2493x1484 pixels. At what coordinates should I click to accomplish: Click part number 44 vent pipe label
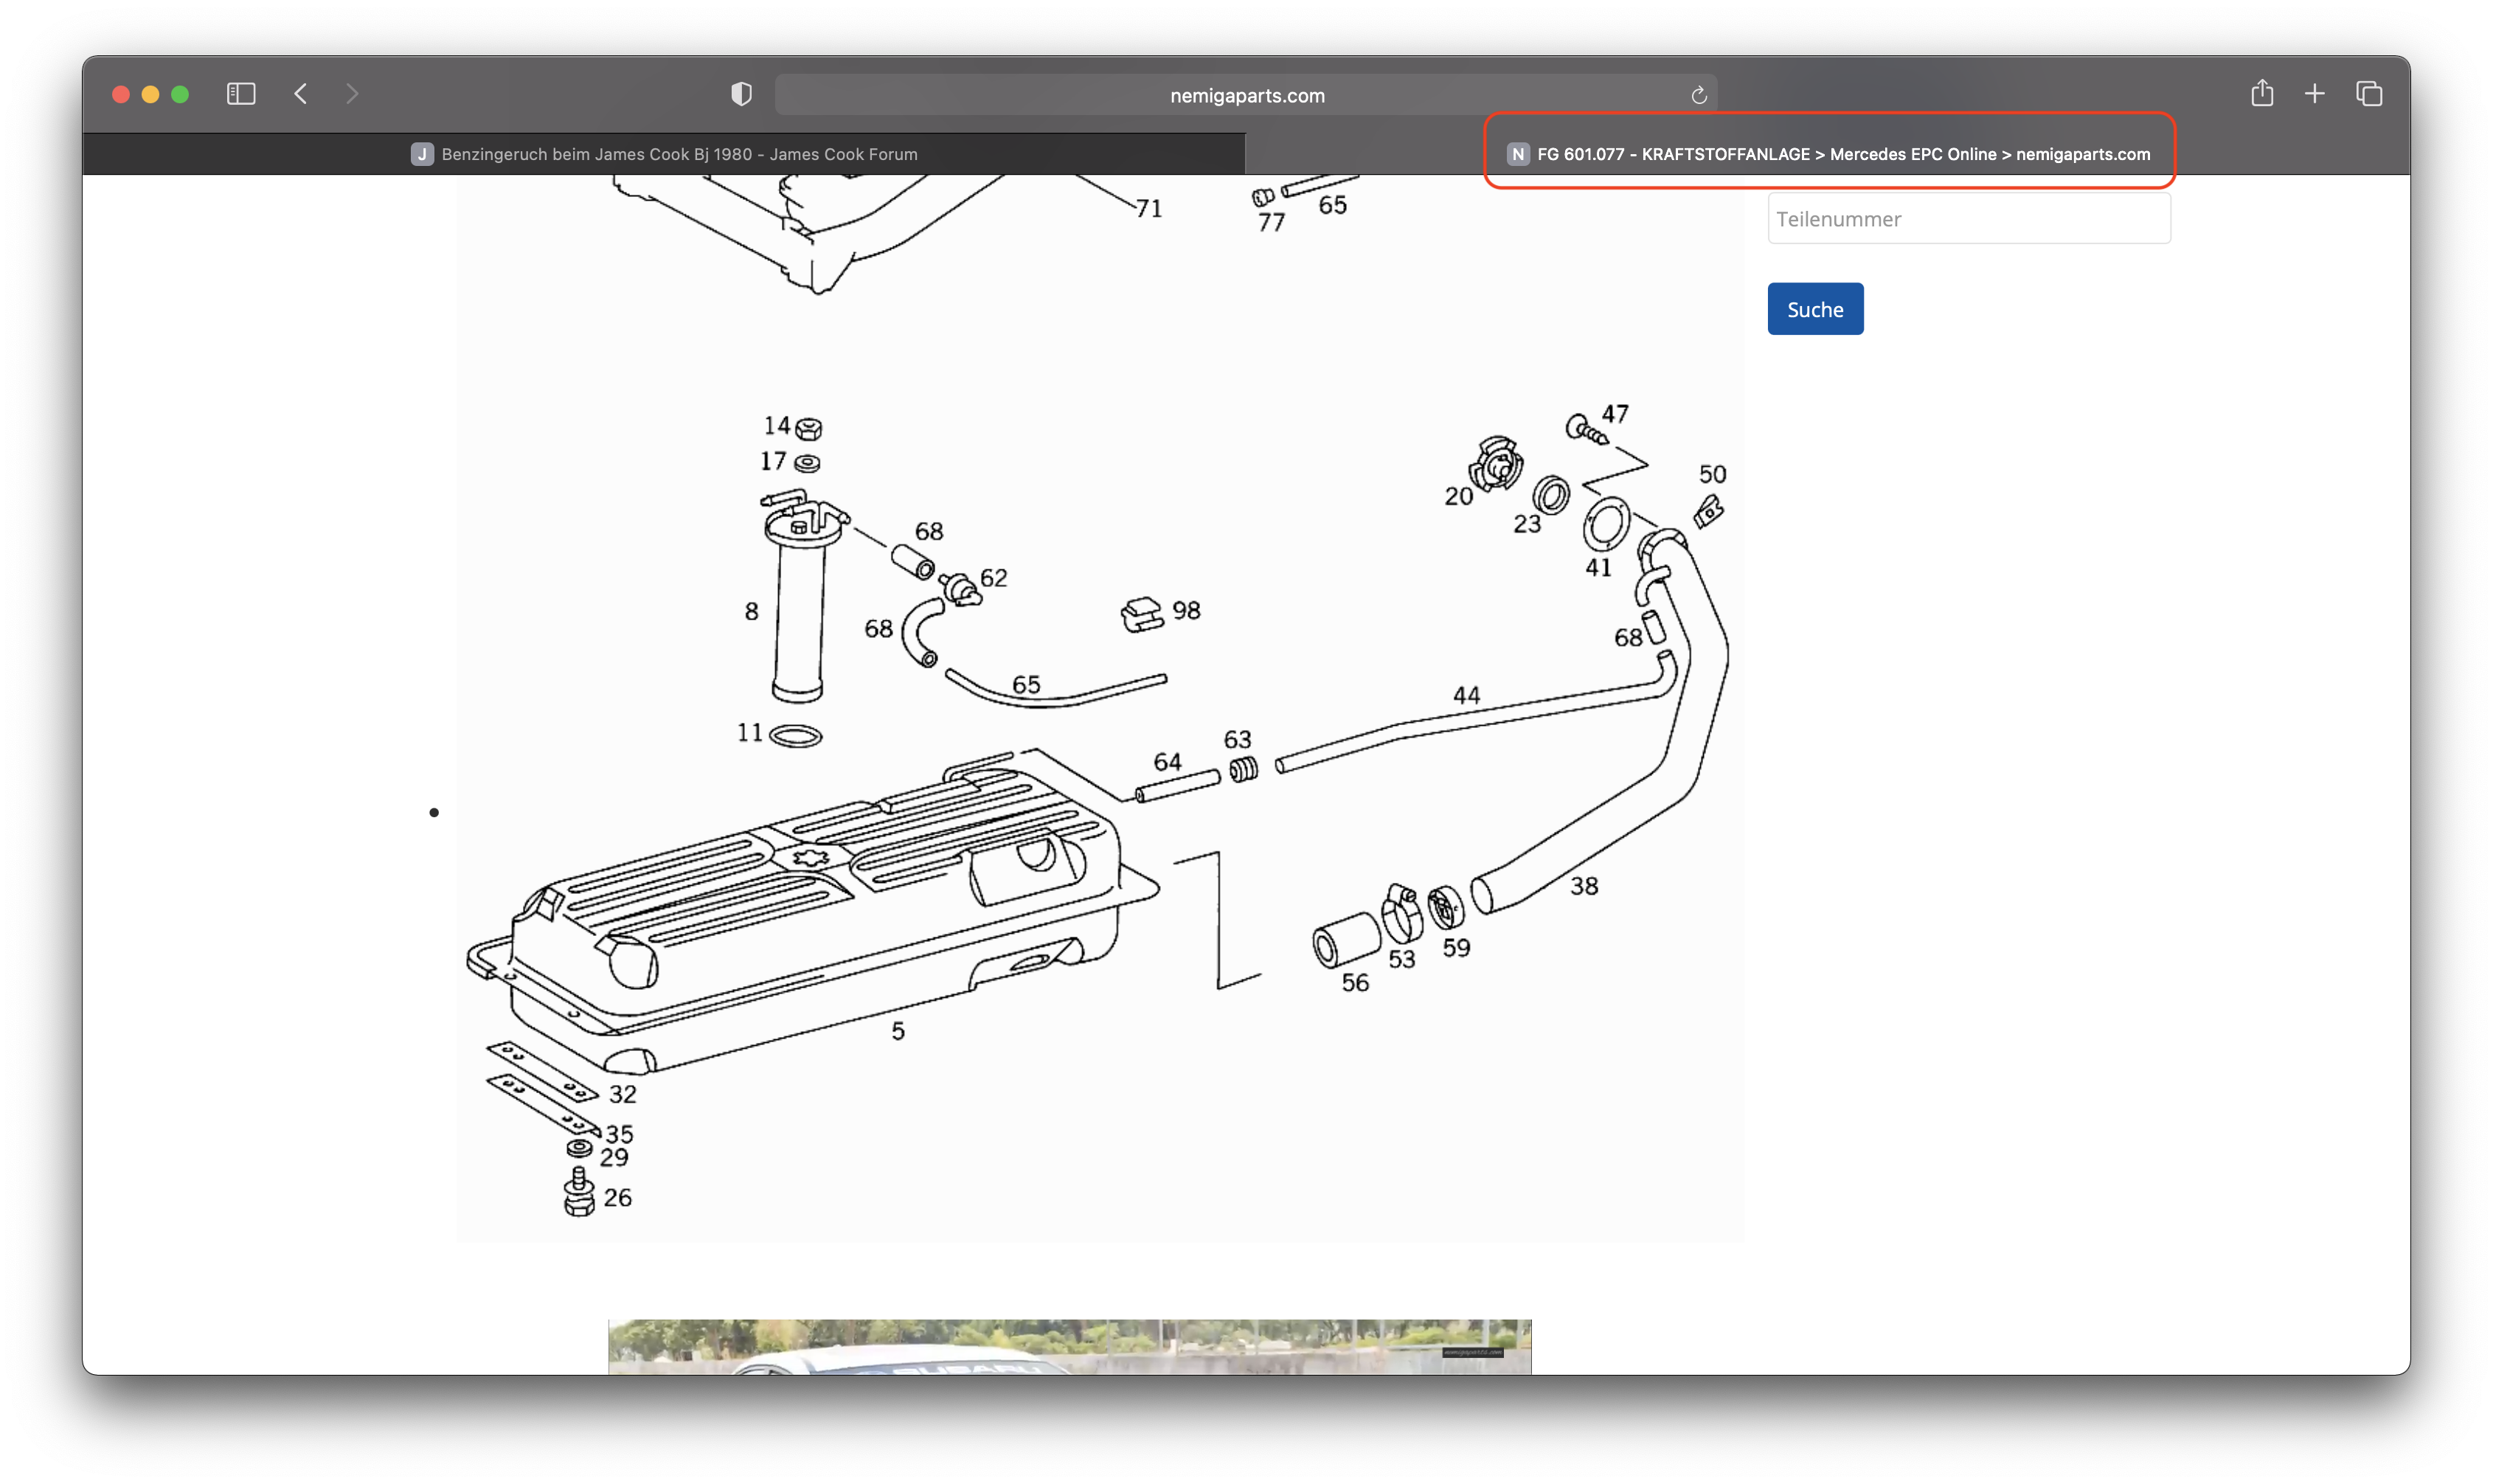pos(1466,695)
